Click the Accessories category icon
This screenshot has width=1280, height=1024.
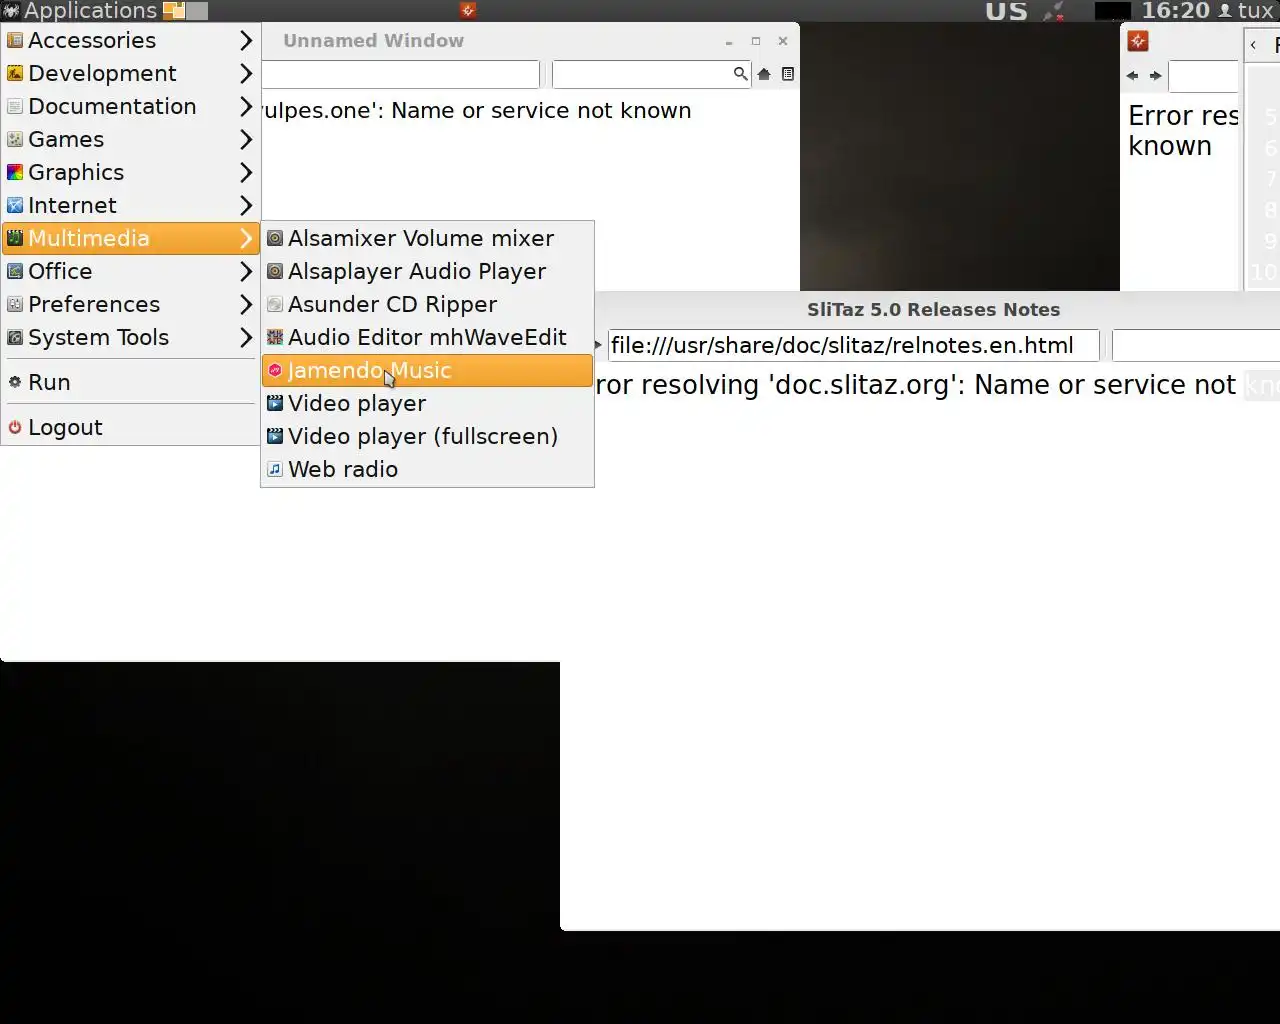point(15,41)
